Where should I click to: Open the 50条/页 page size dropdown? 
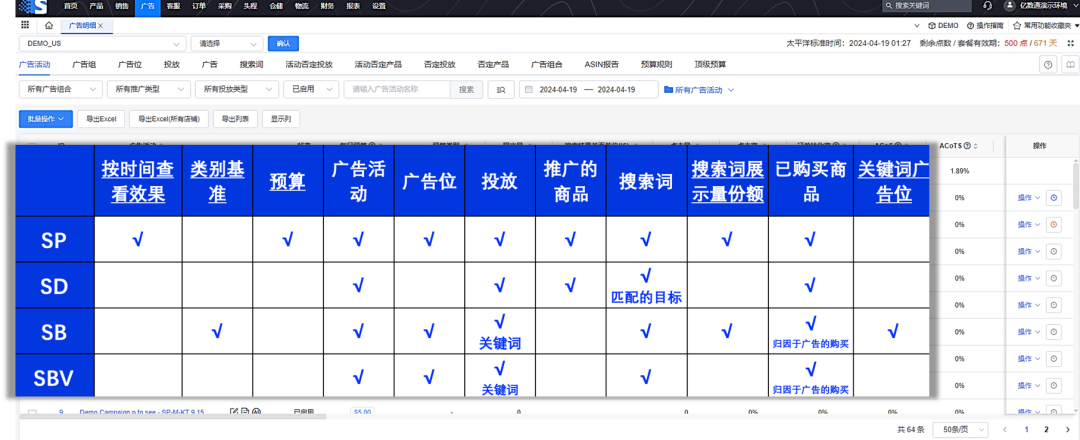coord(960,429)
